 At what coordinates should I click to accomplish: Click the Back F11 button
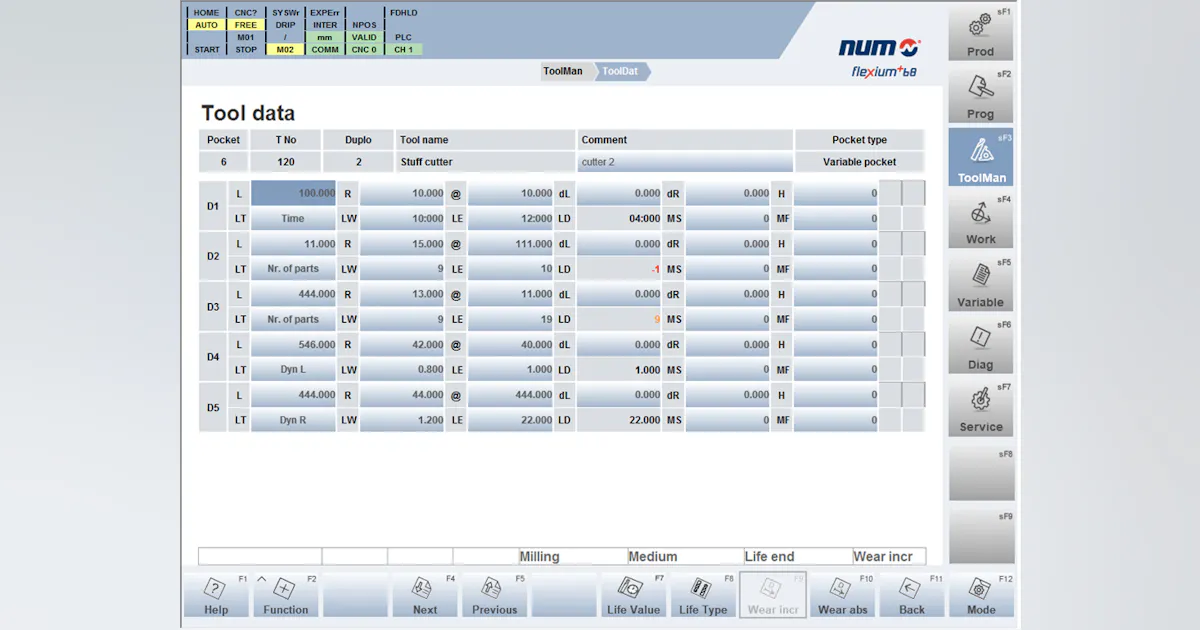point(912,596)
